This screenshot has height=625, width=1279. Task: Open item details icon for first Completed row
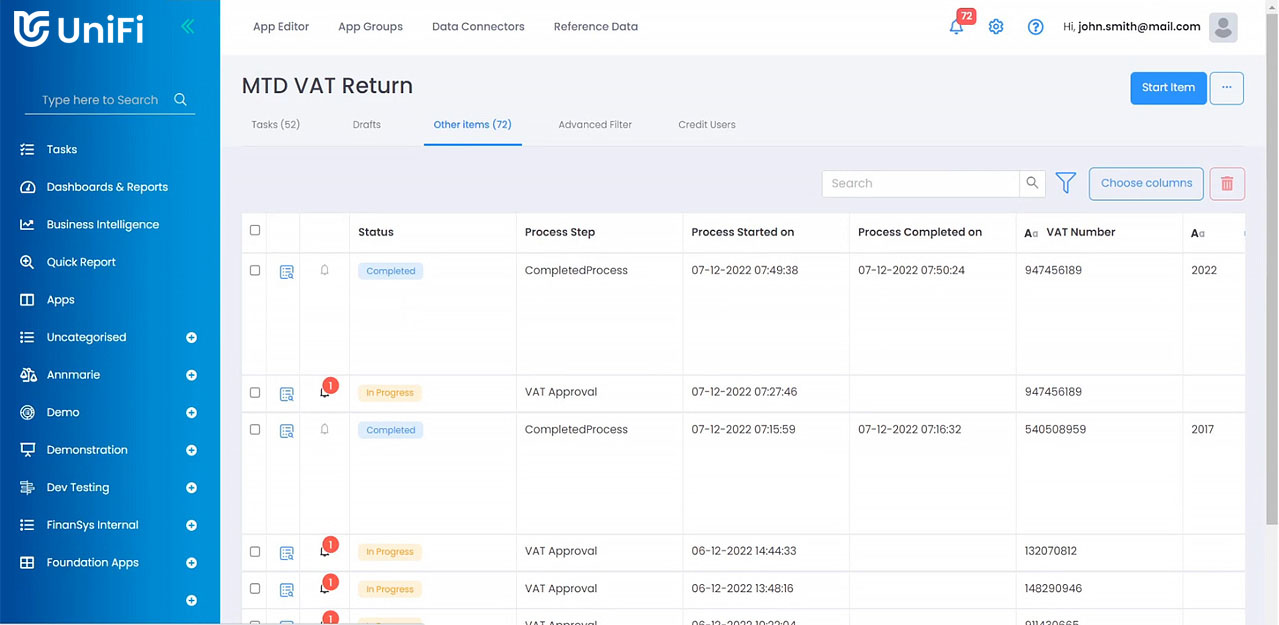[287, 271]
